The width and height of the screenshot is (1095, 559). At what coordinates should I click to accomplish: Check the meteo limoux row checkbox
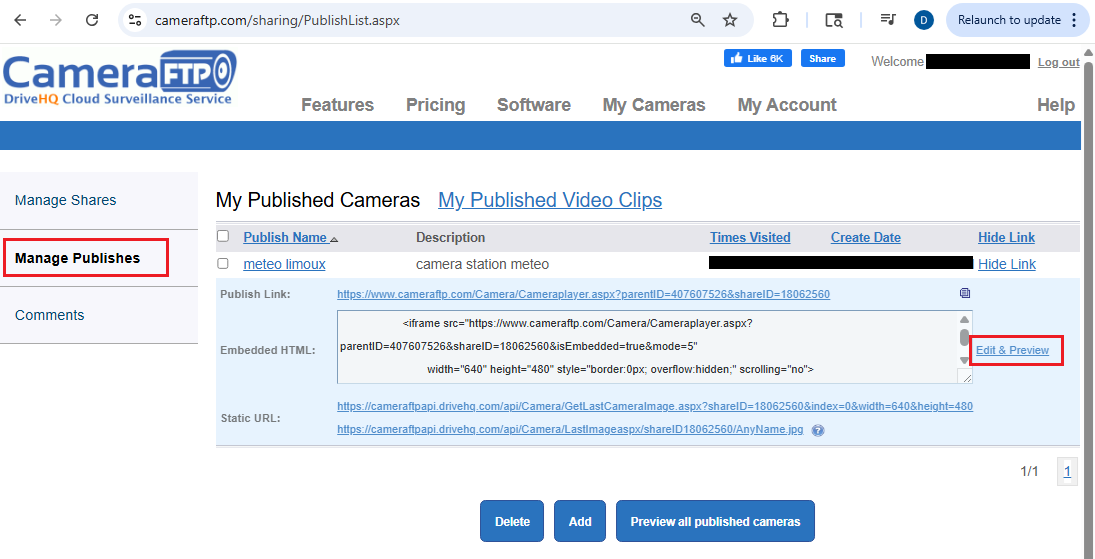pyautogui.click(x=223, y=264)
